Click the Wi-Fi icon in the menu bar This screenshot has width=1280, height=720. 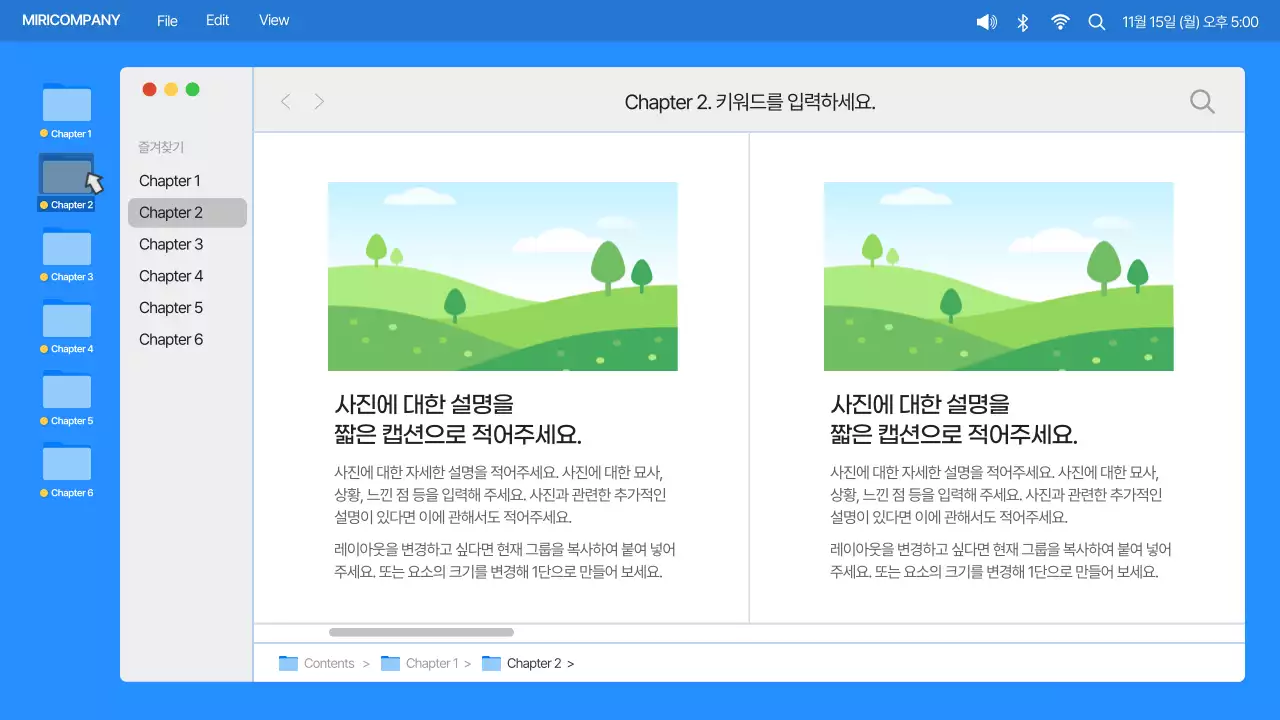pyautogui.click(x=1059, y=20)
